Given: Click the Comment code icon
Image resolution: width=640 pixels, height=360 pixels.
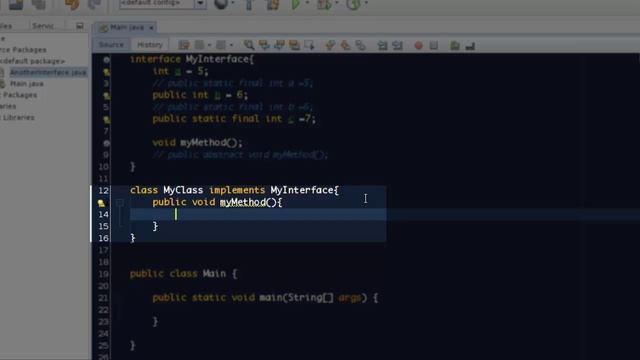Looking at the screenshot, I should pos(455,45).
